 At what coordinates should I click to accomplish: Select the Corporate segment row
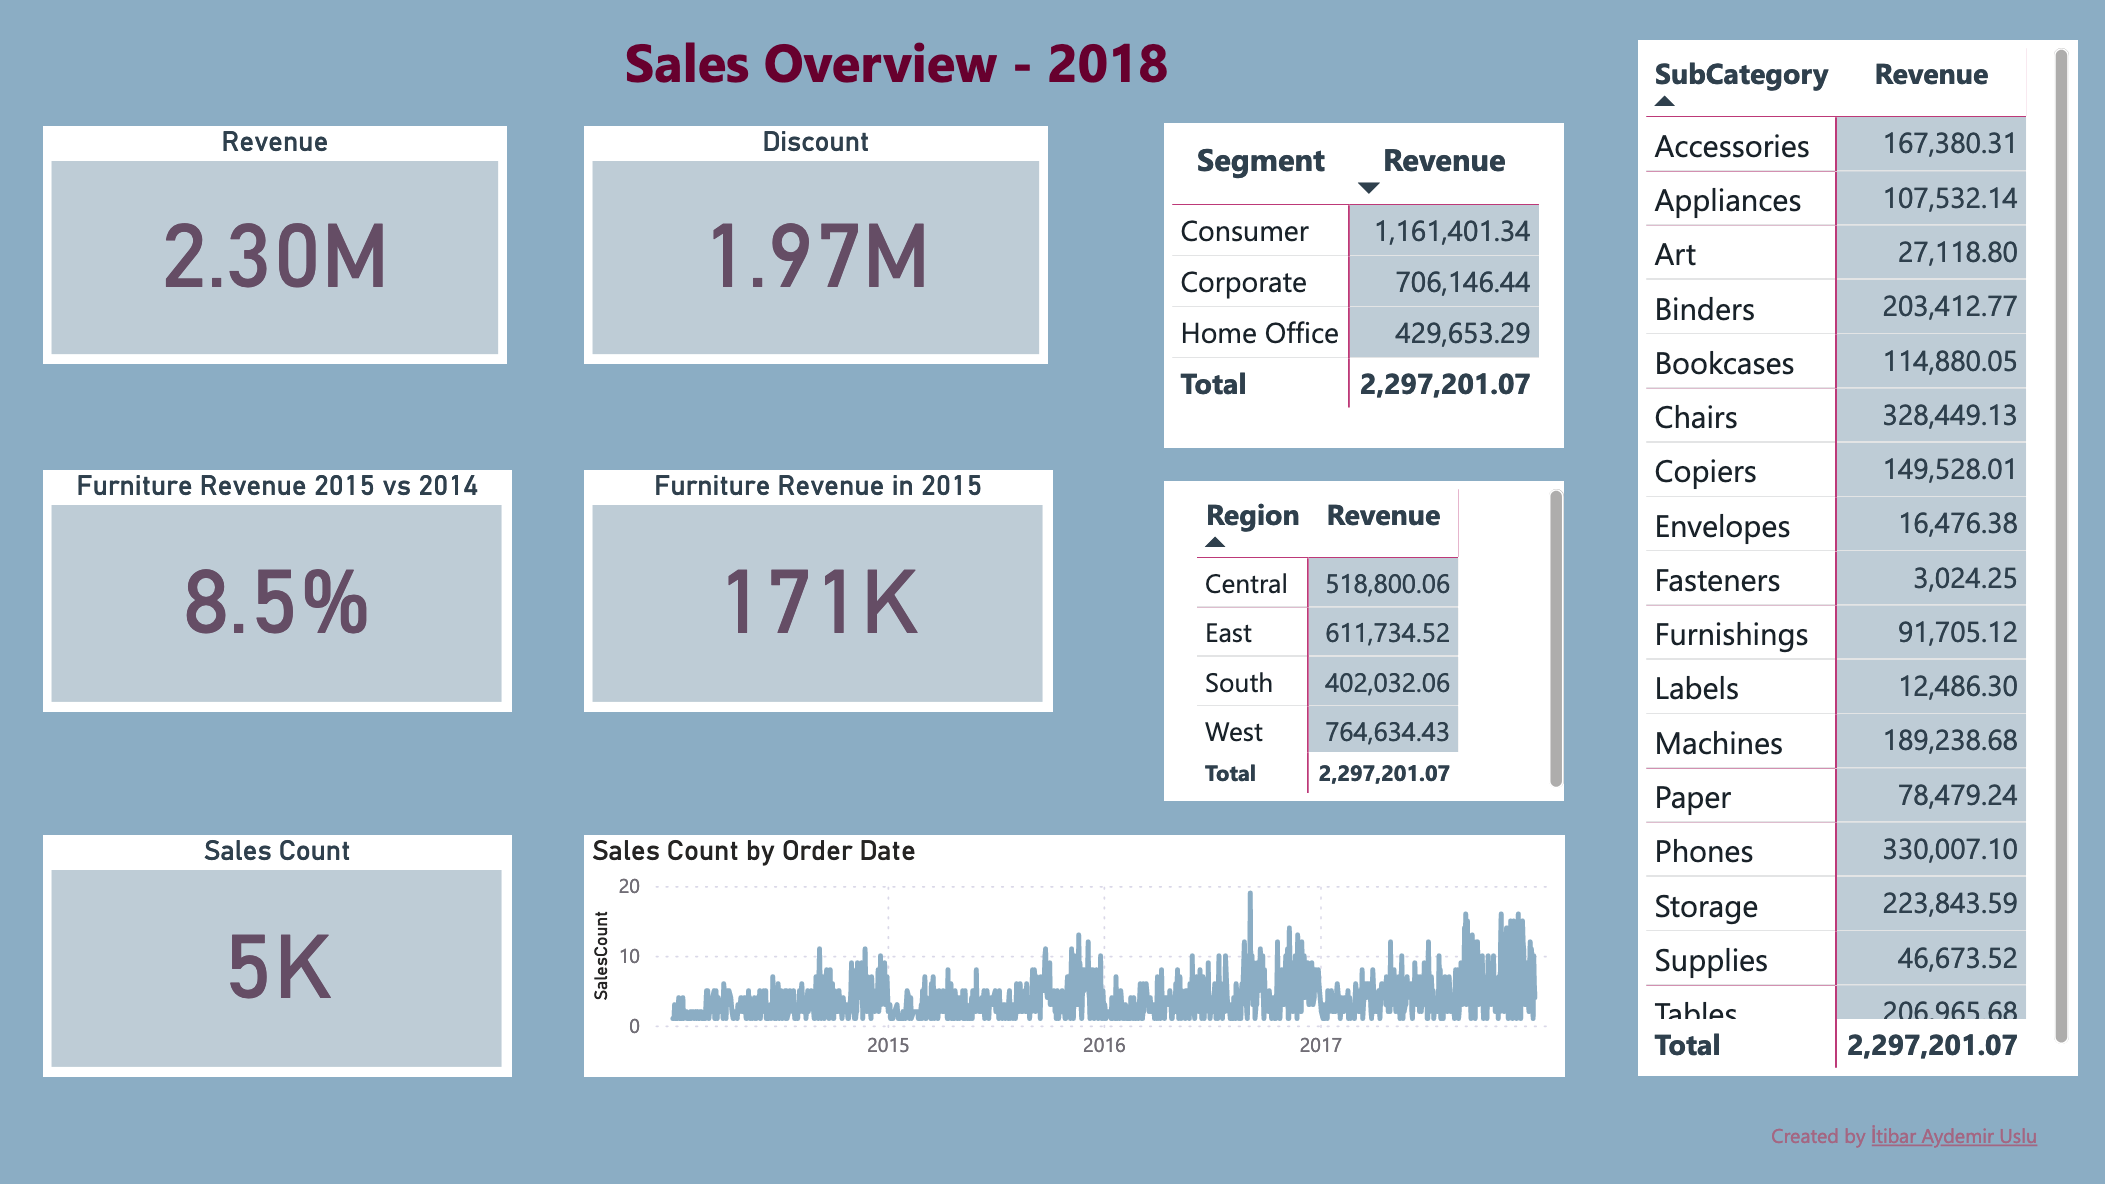[x=1243, y=283]
